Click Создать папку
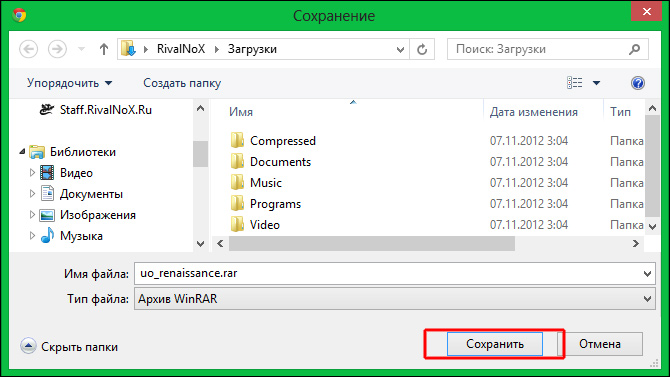Screen dimensions: 670x377 tap(182, 83)
